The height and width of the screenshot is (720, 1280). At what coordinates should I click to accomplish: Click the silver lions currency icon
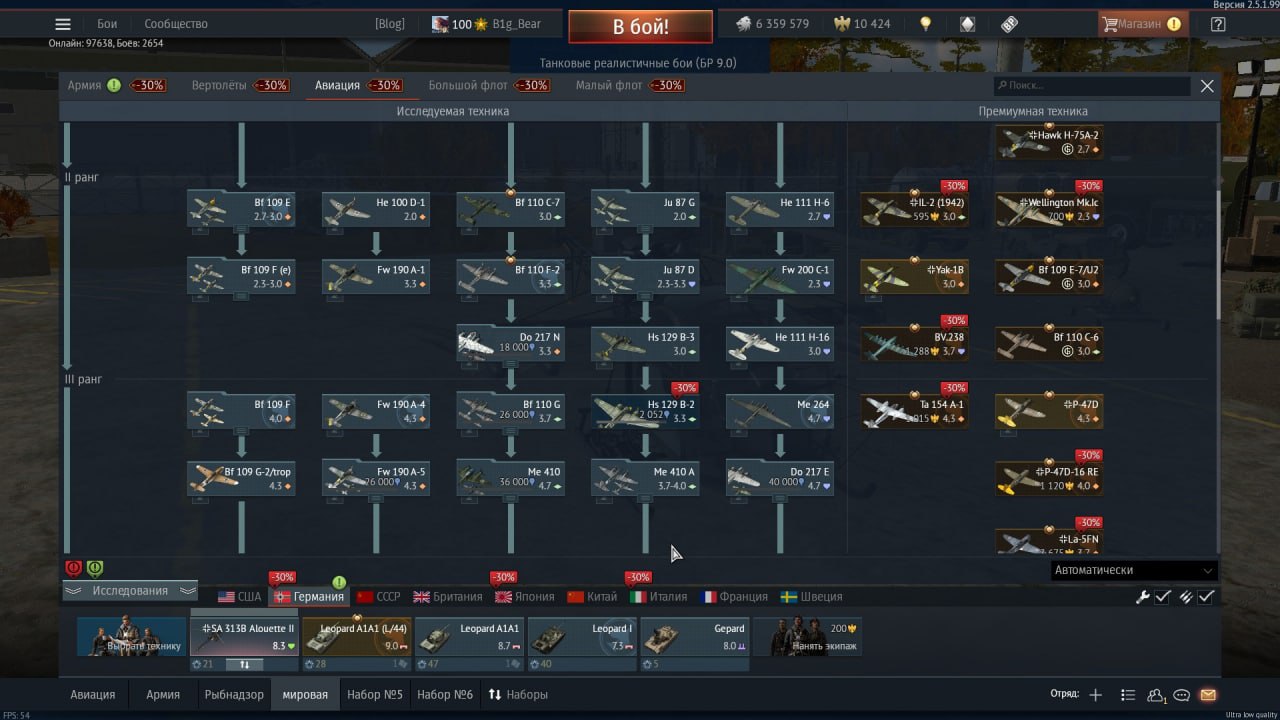743,24
